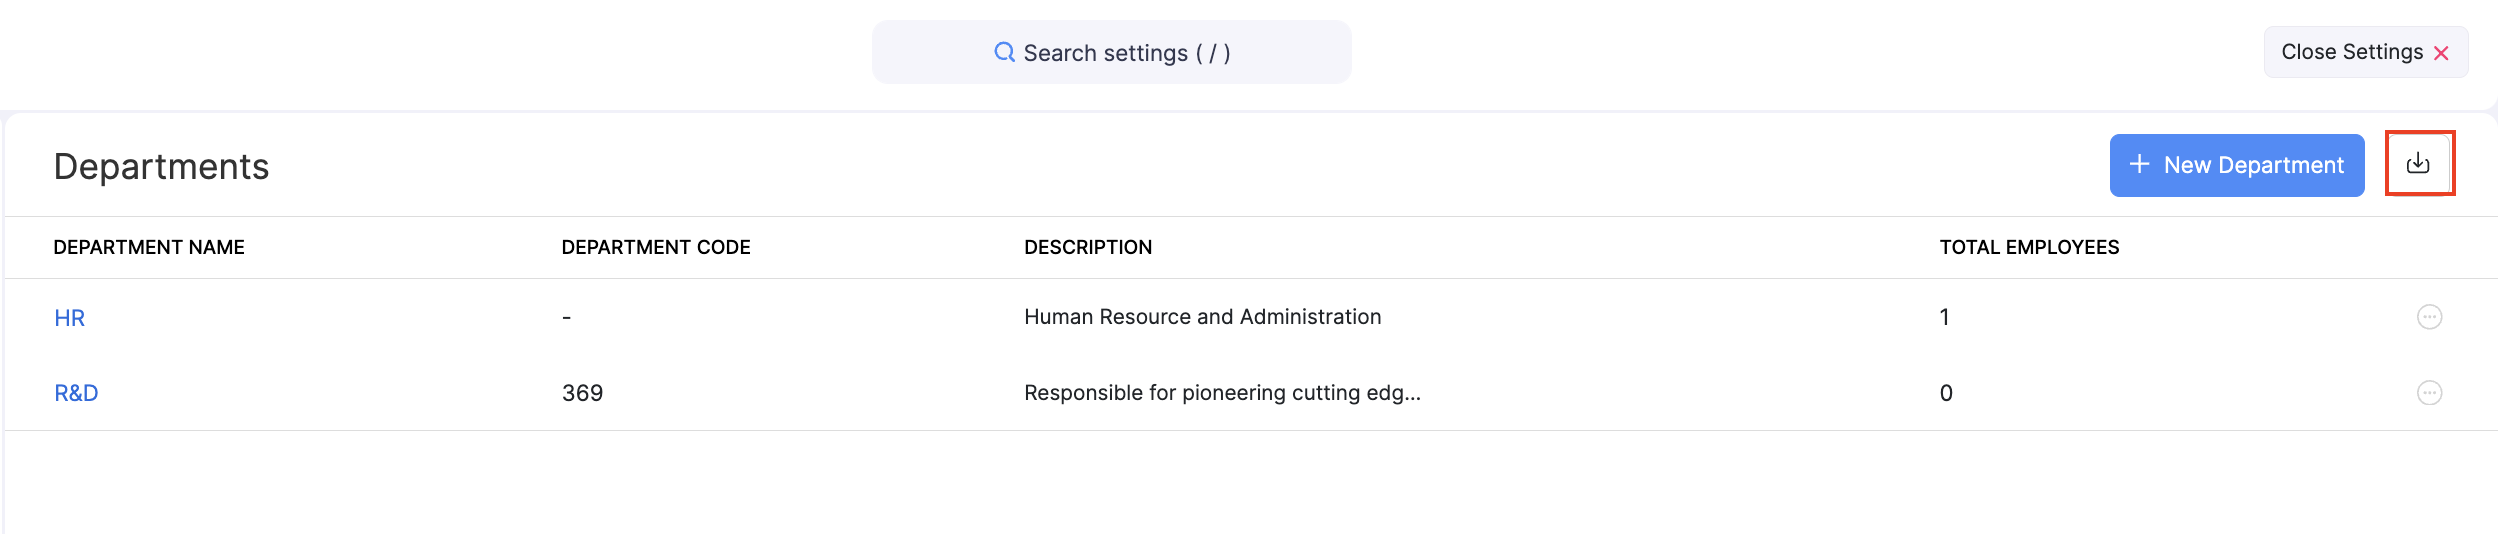Viewport: 2498px width, 534px height.
Task: Click the Department Name column header
Action: 149,247
